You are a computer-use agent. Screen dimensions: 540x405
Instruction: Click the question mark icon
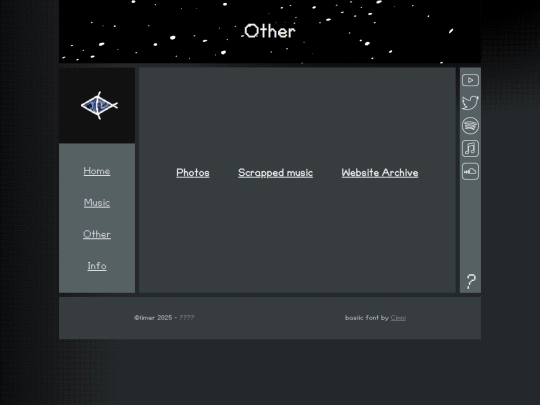471,281
